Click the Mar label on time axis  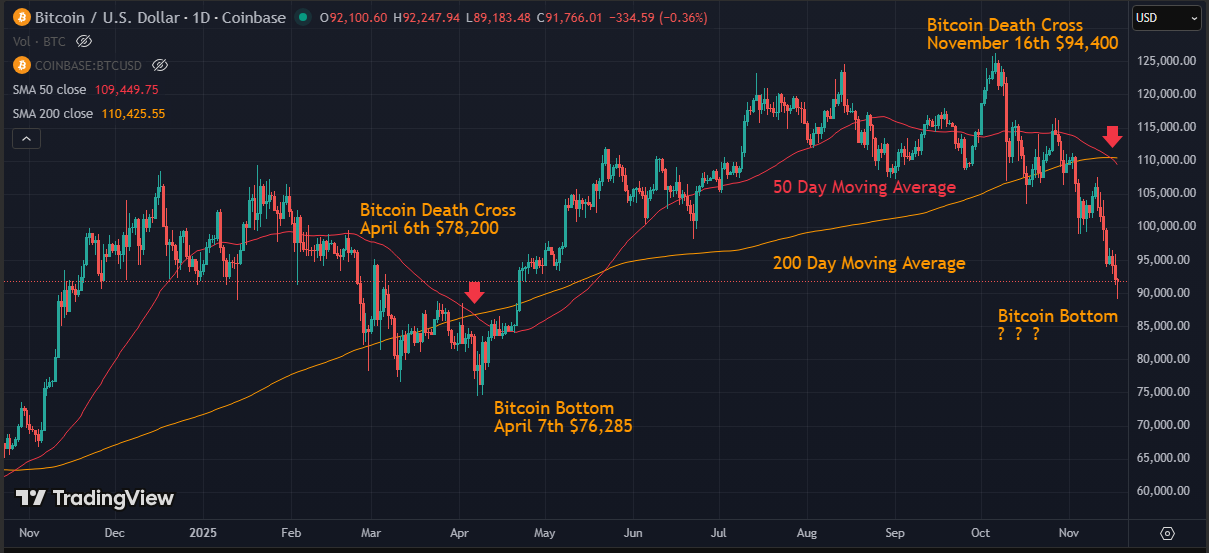371,532
